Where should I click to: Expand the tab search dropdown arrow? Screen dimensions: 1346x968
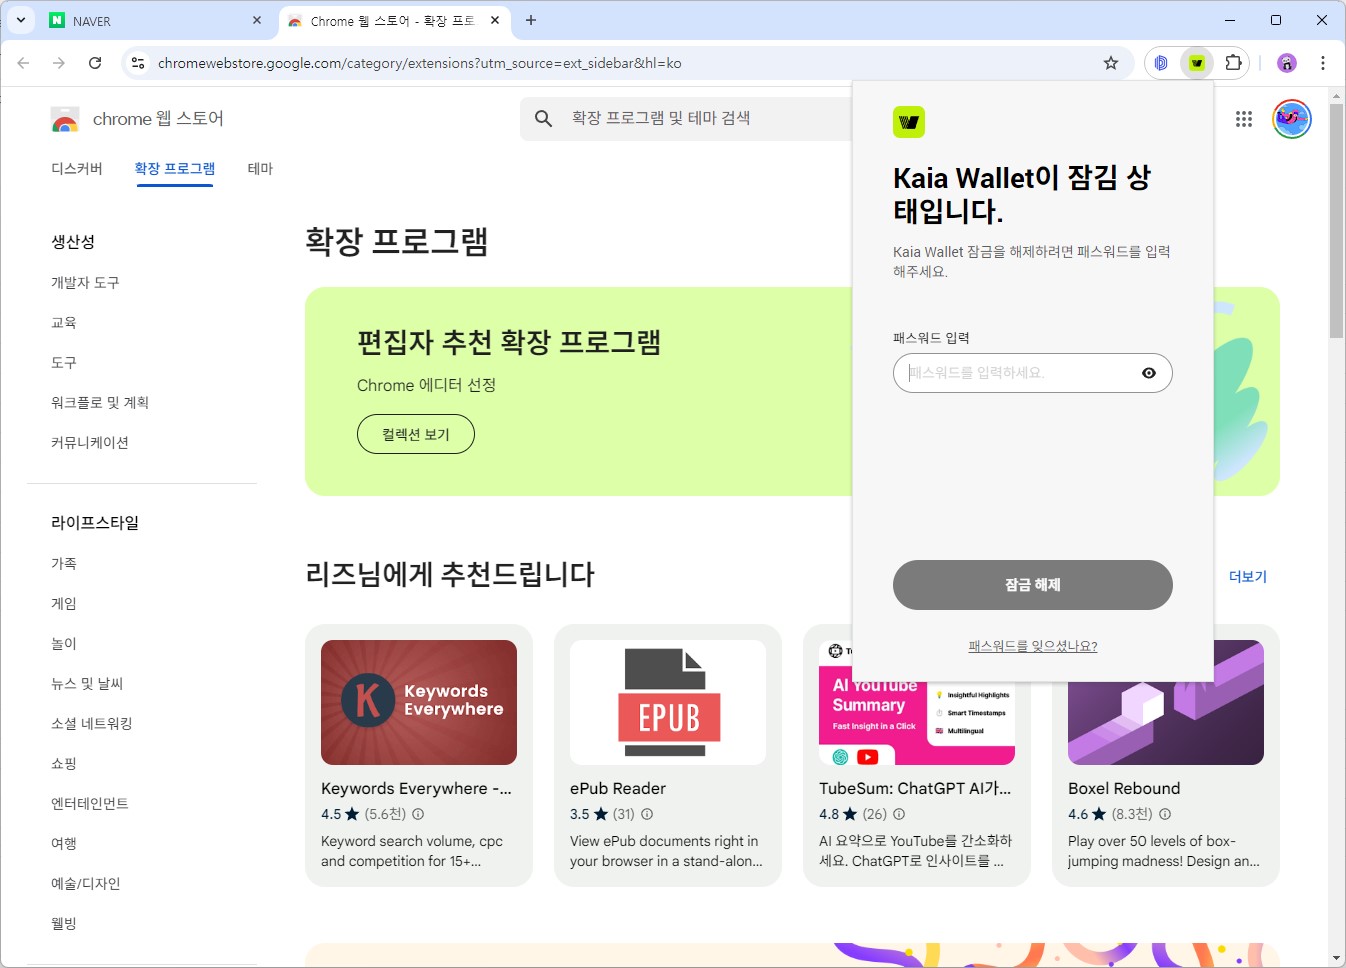pos(20,20)
